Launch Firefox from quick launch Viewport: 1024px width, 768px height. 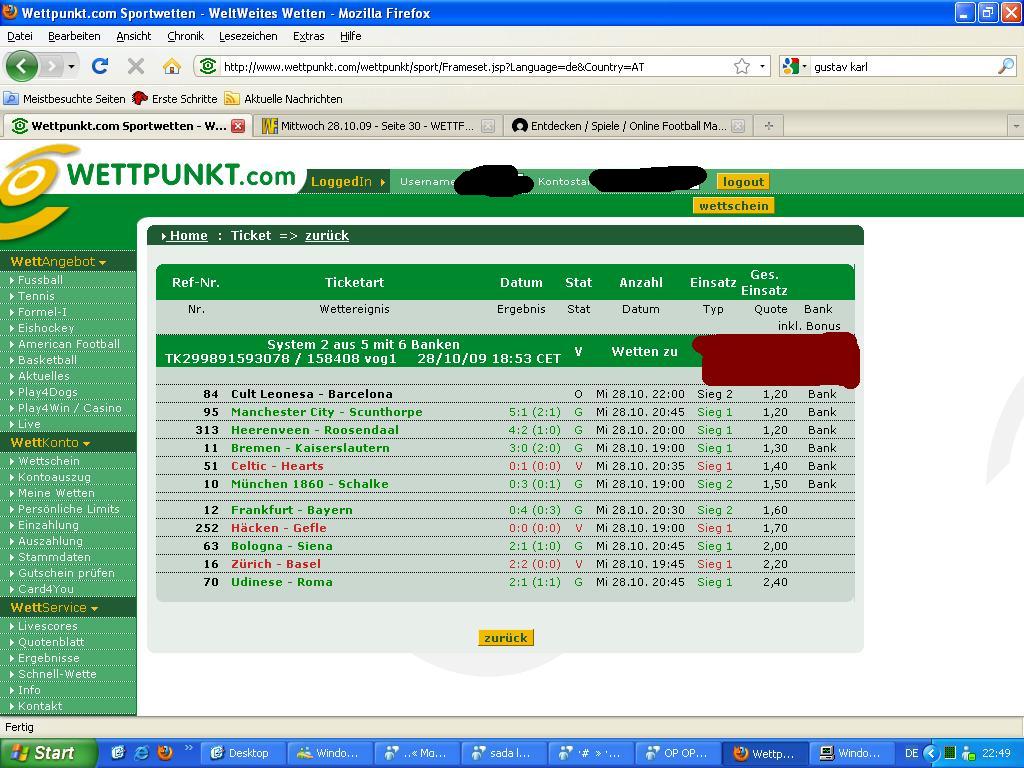pos(165,753)
